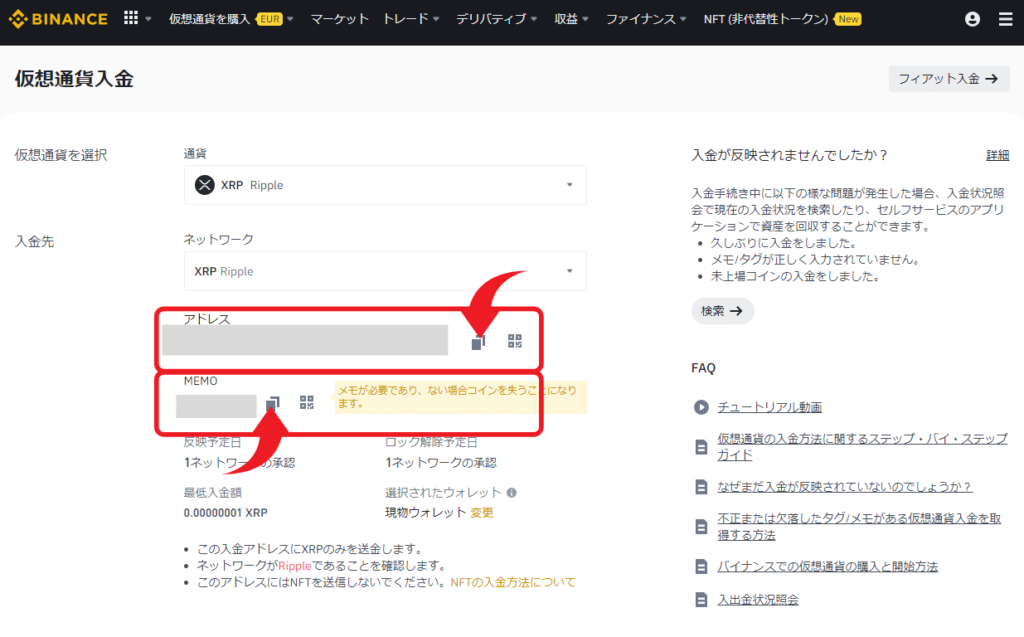
Task: Click the EUR currency badge
Action: click(x=270, y=19)
